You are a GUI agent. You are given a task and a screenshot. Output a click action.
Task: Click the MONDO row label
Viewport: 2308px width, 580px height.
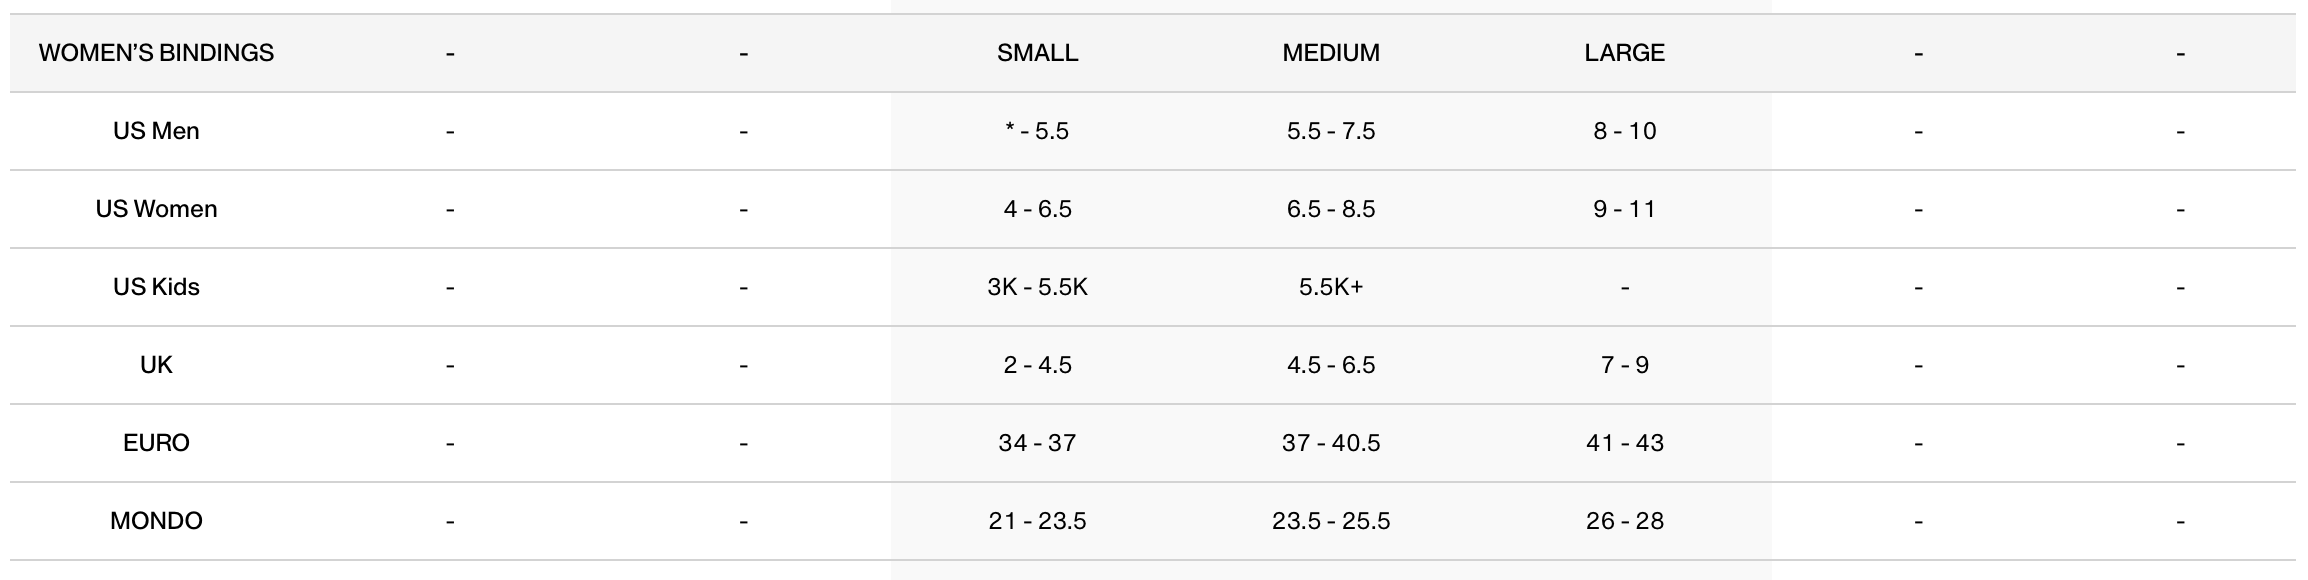[156, 521]
